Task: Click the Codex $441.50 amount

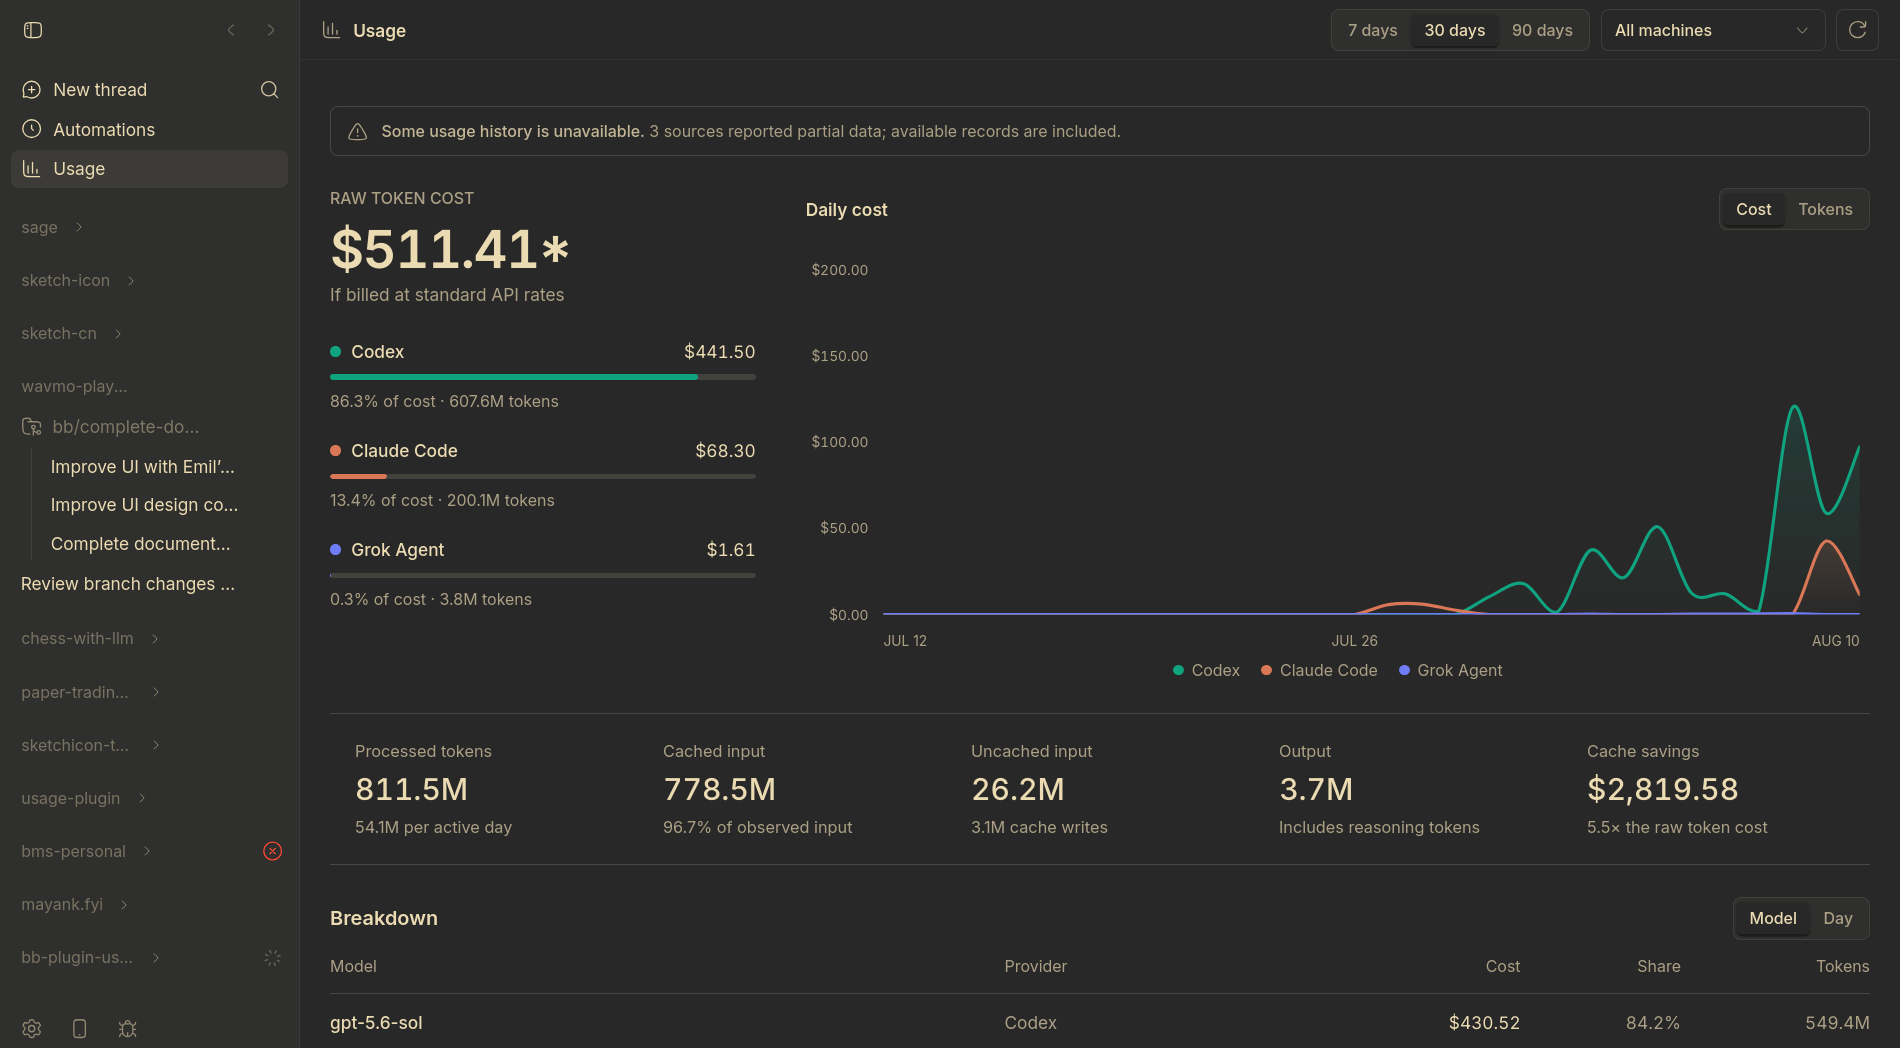Action: click(719, 352)
